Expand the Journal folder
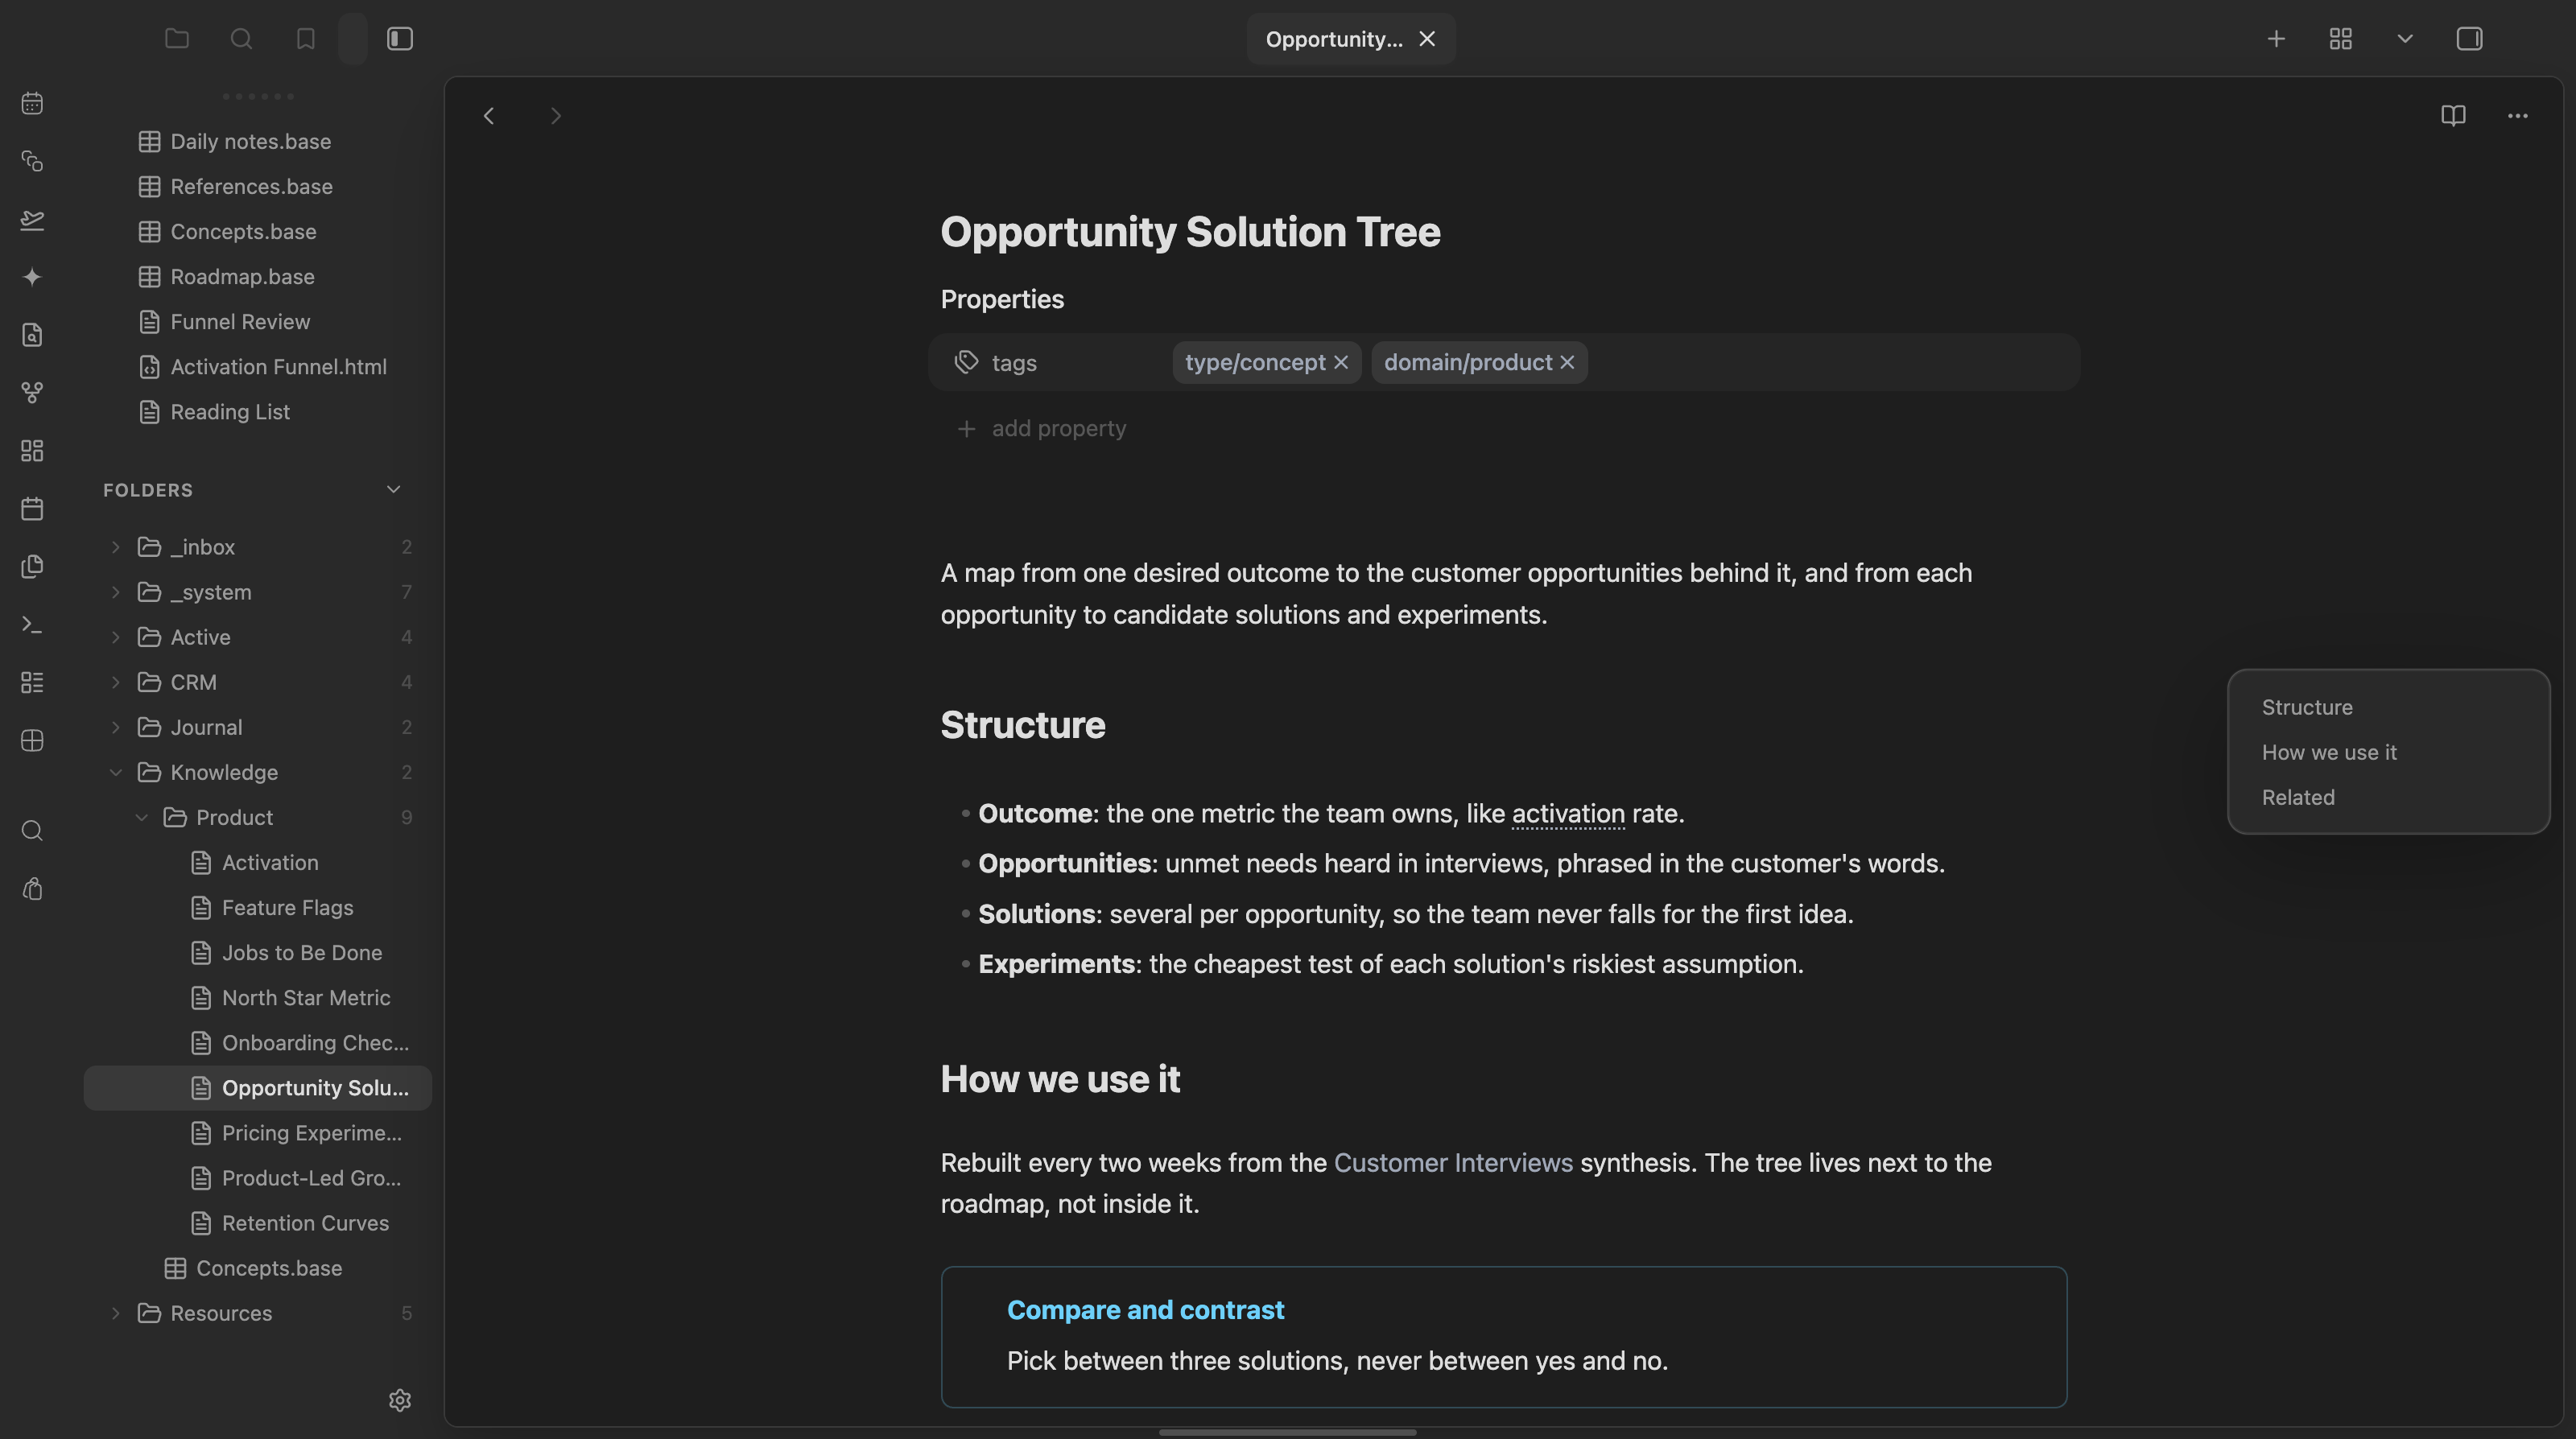2576x1439 pixels. [115, 727]
